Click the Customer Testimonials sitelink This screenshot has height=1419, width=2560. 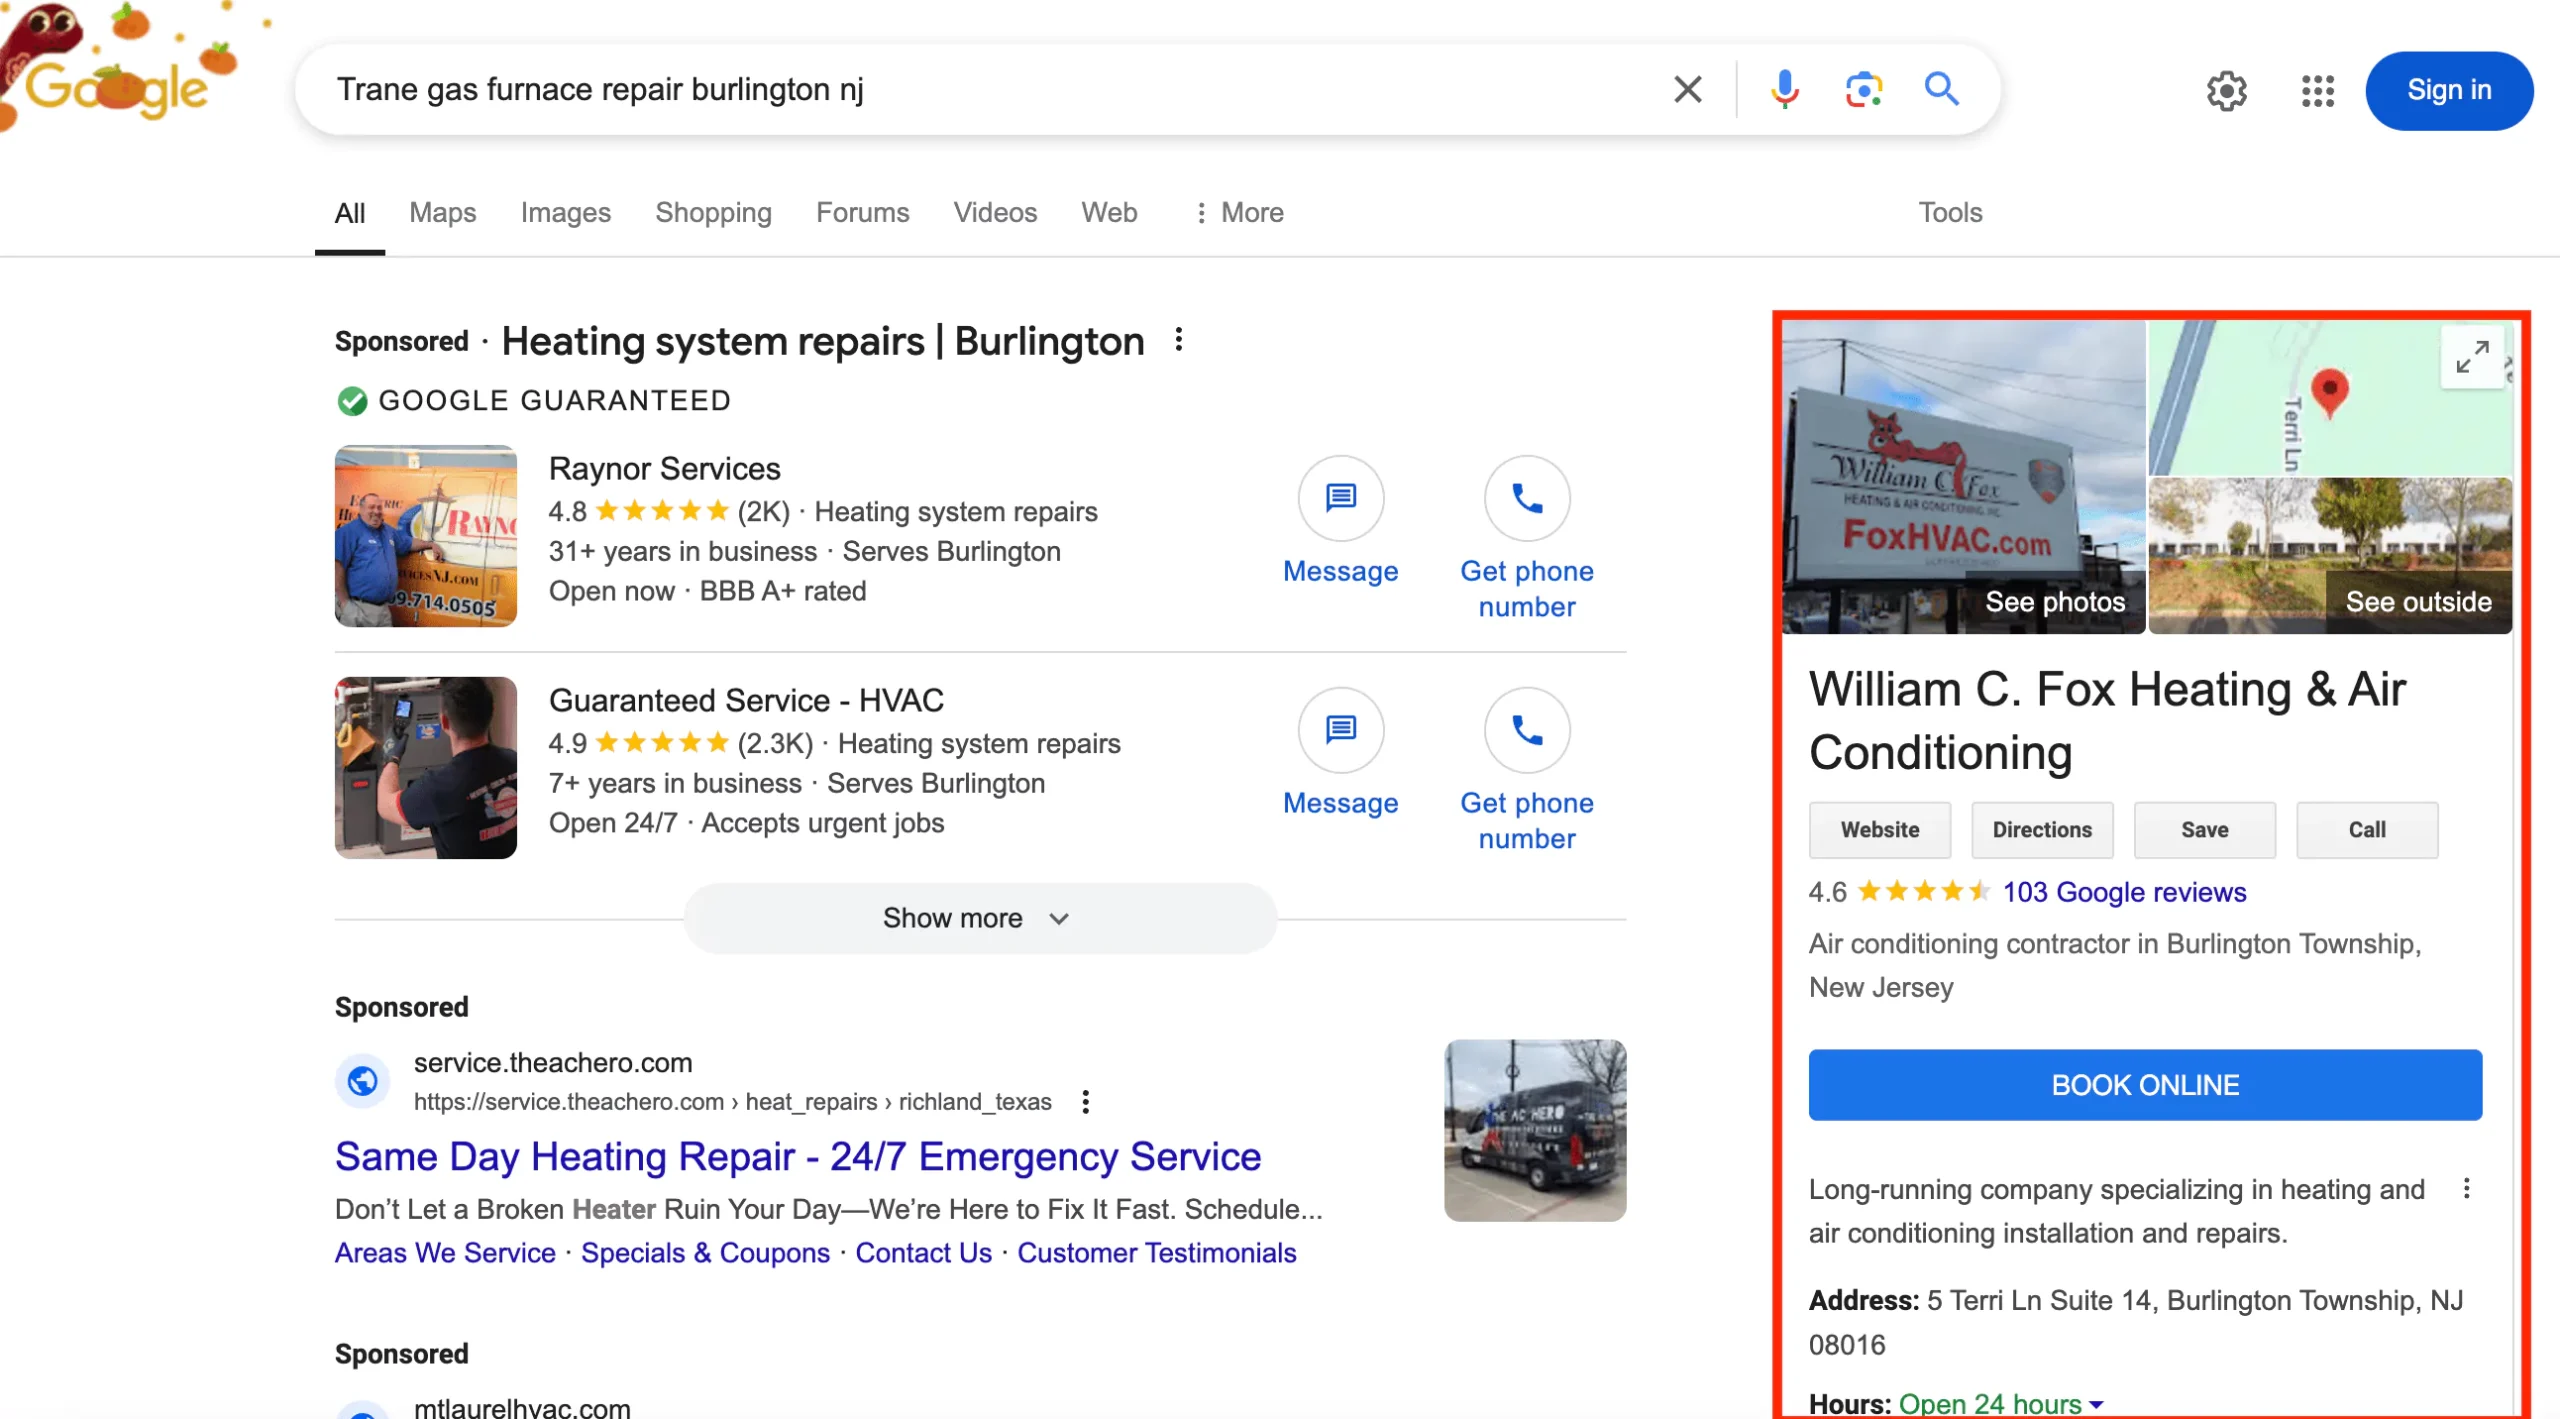pos(1156,1252)
